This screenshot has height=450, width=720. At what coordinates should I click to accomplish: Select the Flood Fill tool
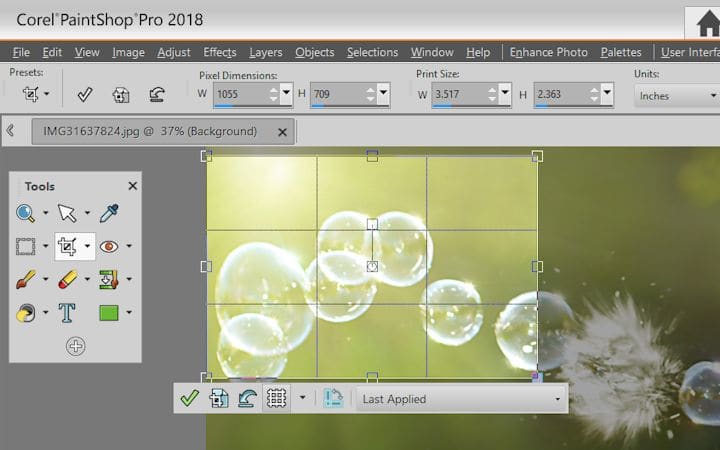pos(25,313)
